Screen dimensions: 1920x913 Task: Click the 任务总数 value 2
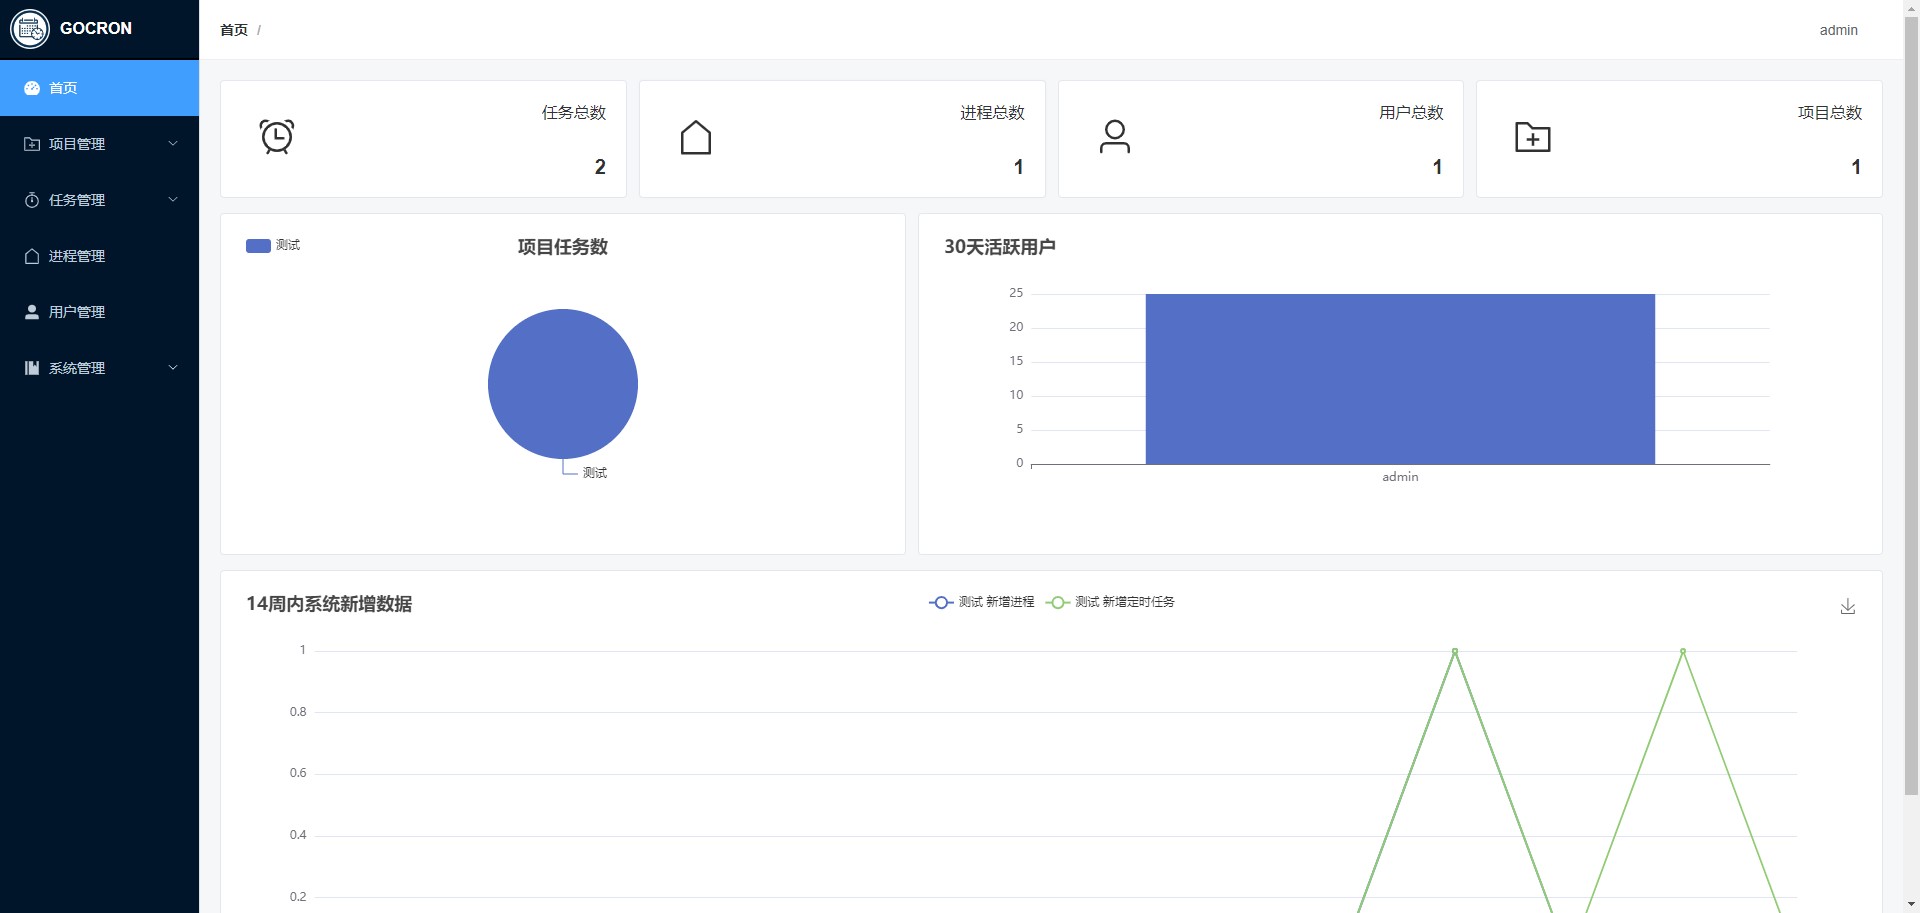tap(600, 167)
